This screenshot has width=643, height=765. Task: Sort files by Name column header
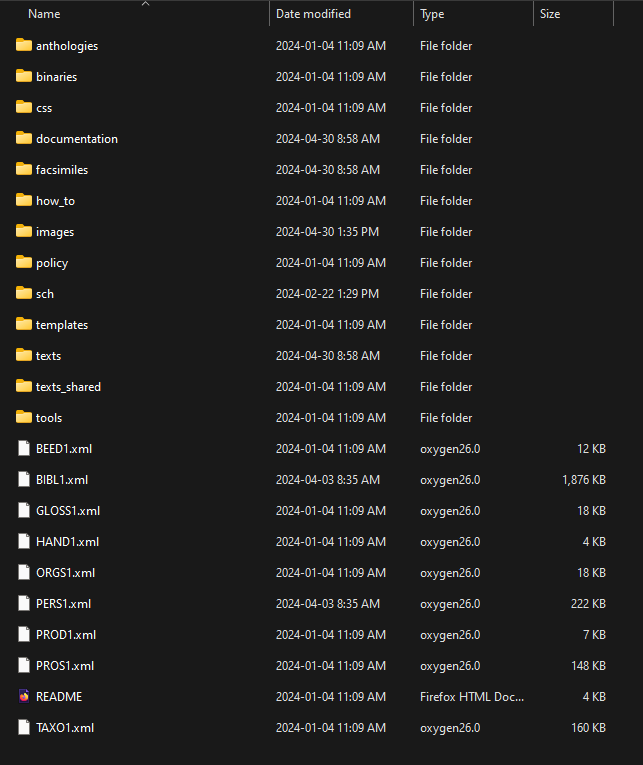pos(44,14)
